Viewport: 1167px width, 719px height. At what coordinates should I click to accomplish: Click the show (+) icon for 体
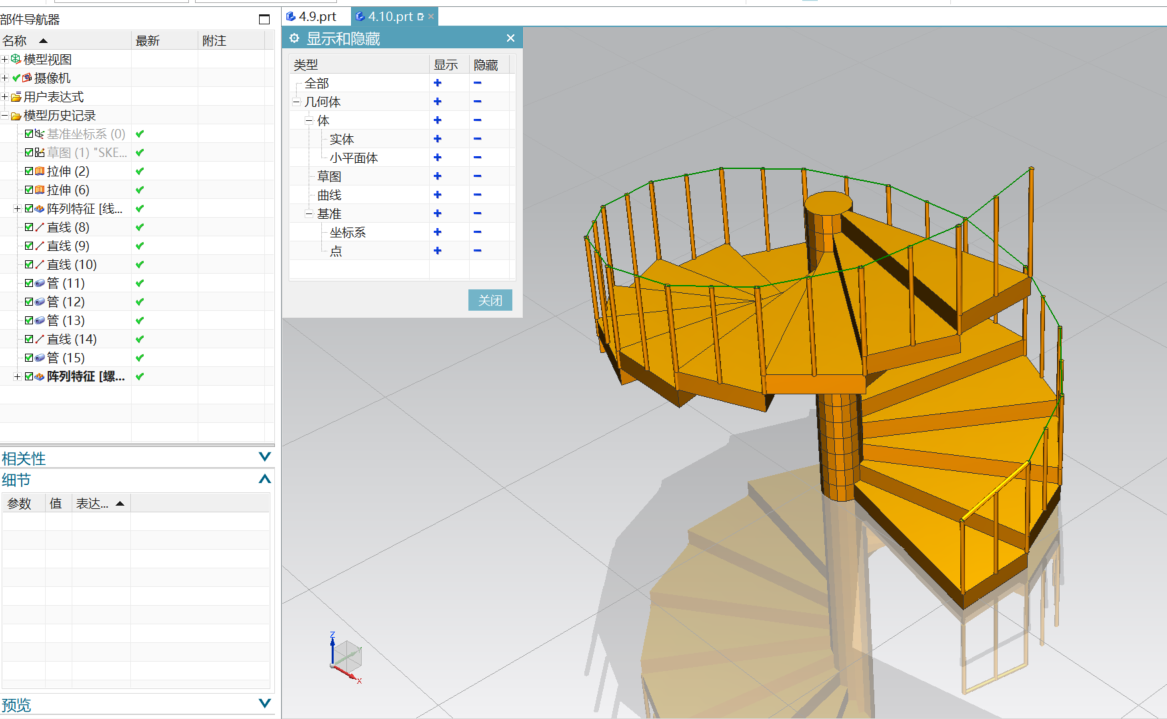pyautogui.click(x=438, y=121)
